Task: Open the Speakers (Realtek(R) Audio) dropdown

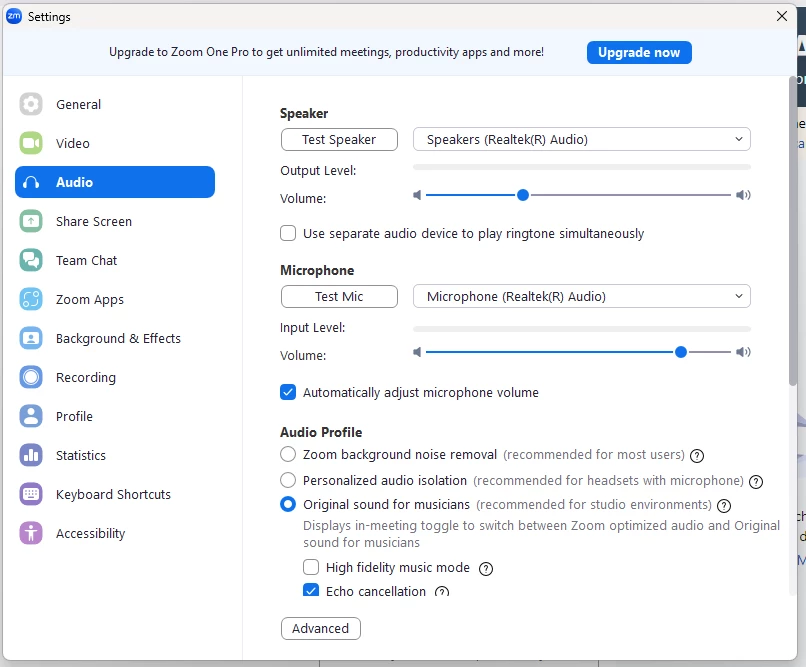Action: [x=581, y=140]
